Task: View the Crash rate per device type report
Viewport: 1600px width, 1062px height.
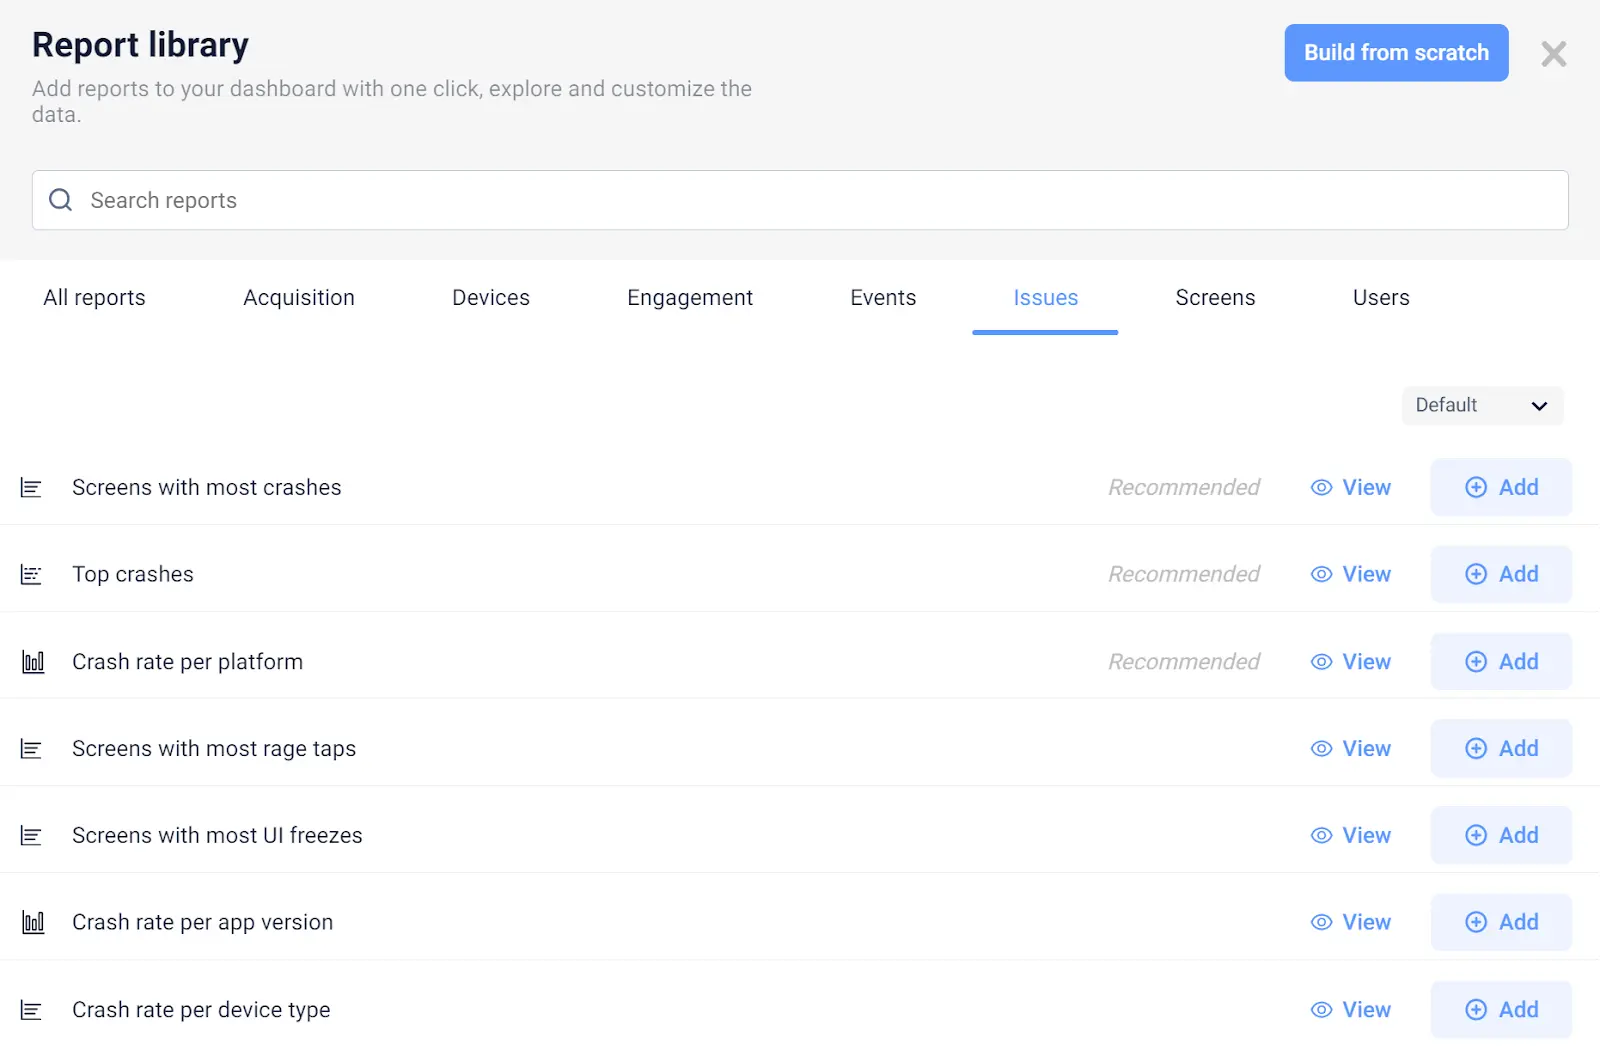Action: [x=1351, y=1009]
